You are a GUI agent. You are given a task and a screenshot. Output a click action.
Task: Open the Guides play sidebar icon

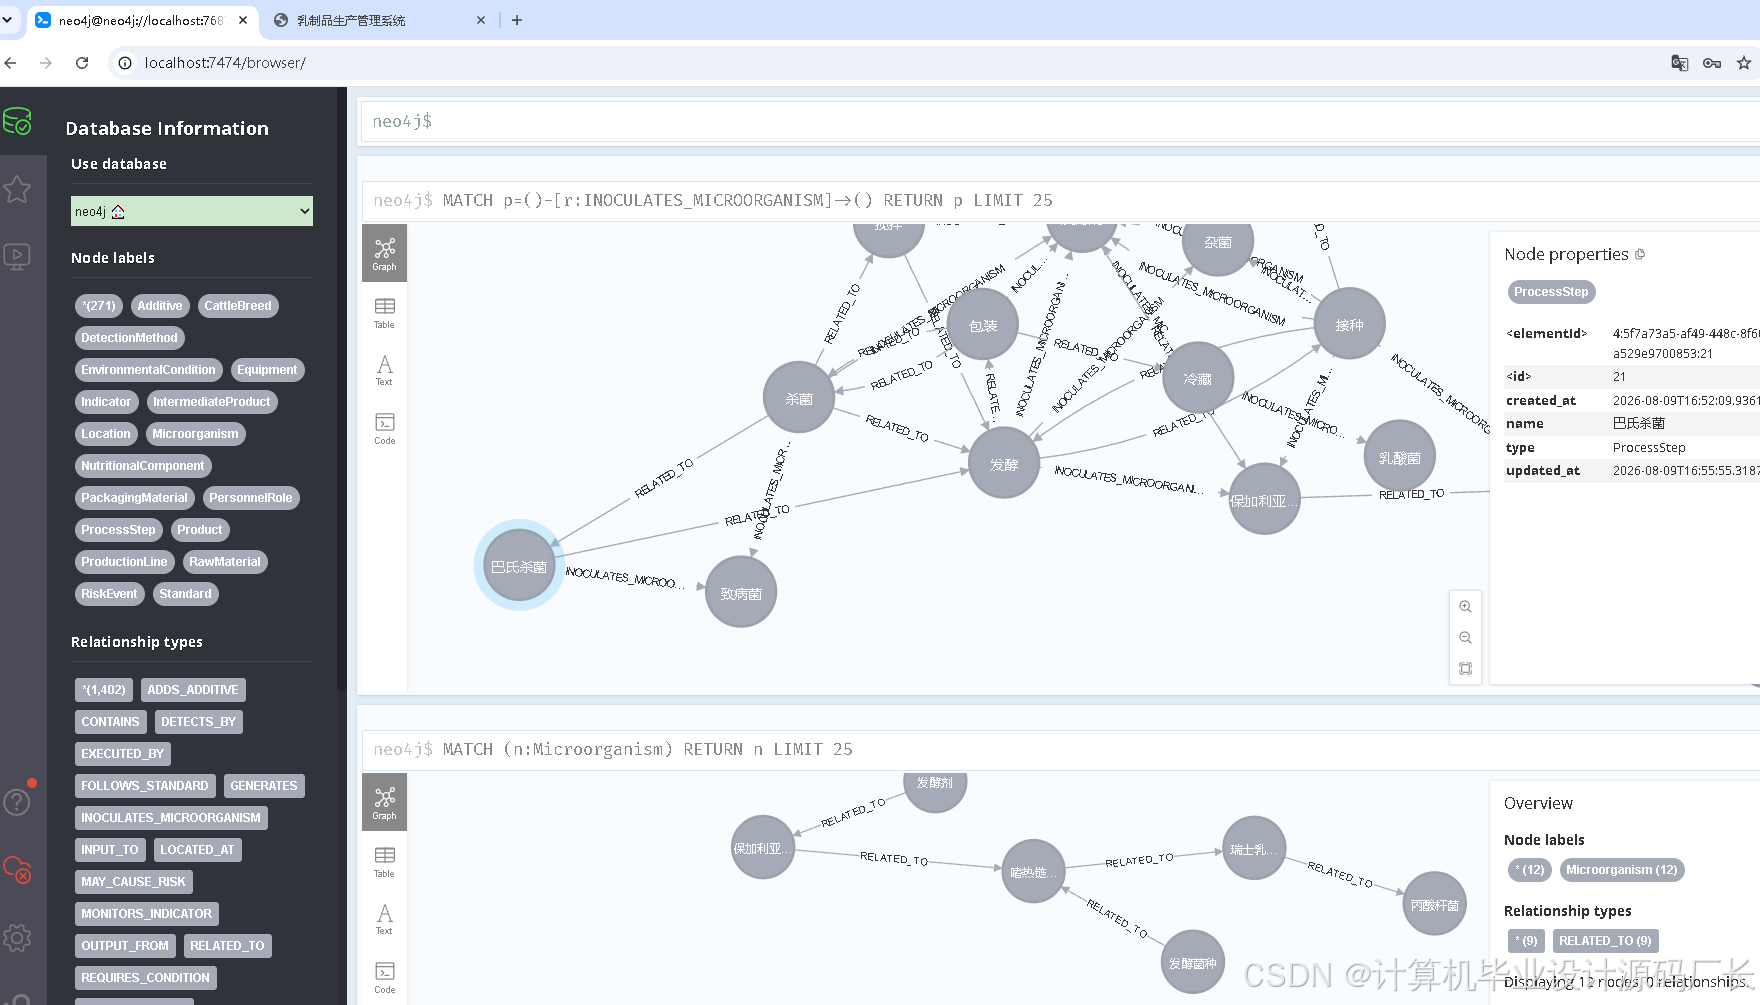pos(17,257)
